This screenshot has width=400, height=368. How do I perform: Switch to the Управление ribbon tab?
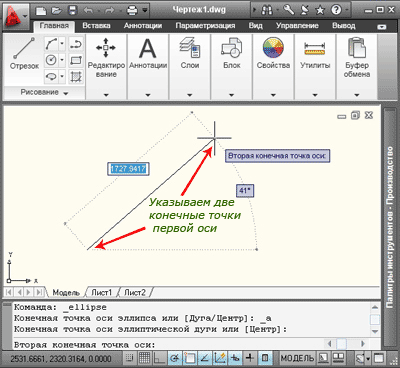[x=297, y=26]
